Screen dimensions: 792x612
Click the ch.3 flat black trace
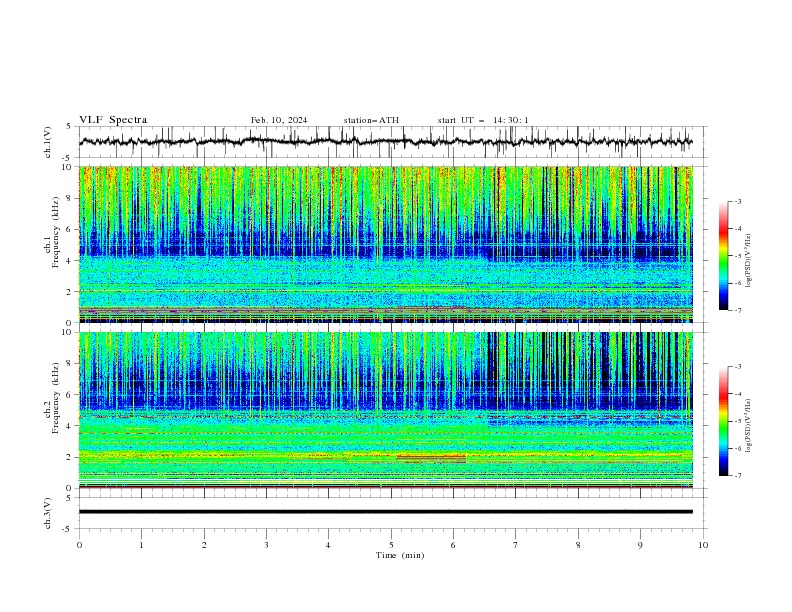(386, 512)
